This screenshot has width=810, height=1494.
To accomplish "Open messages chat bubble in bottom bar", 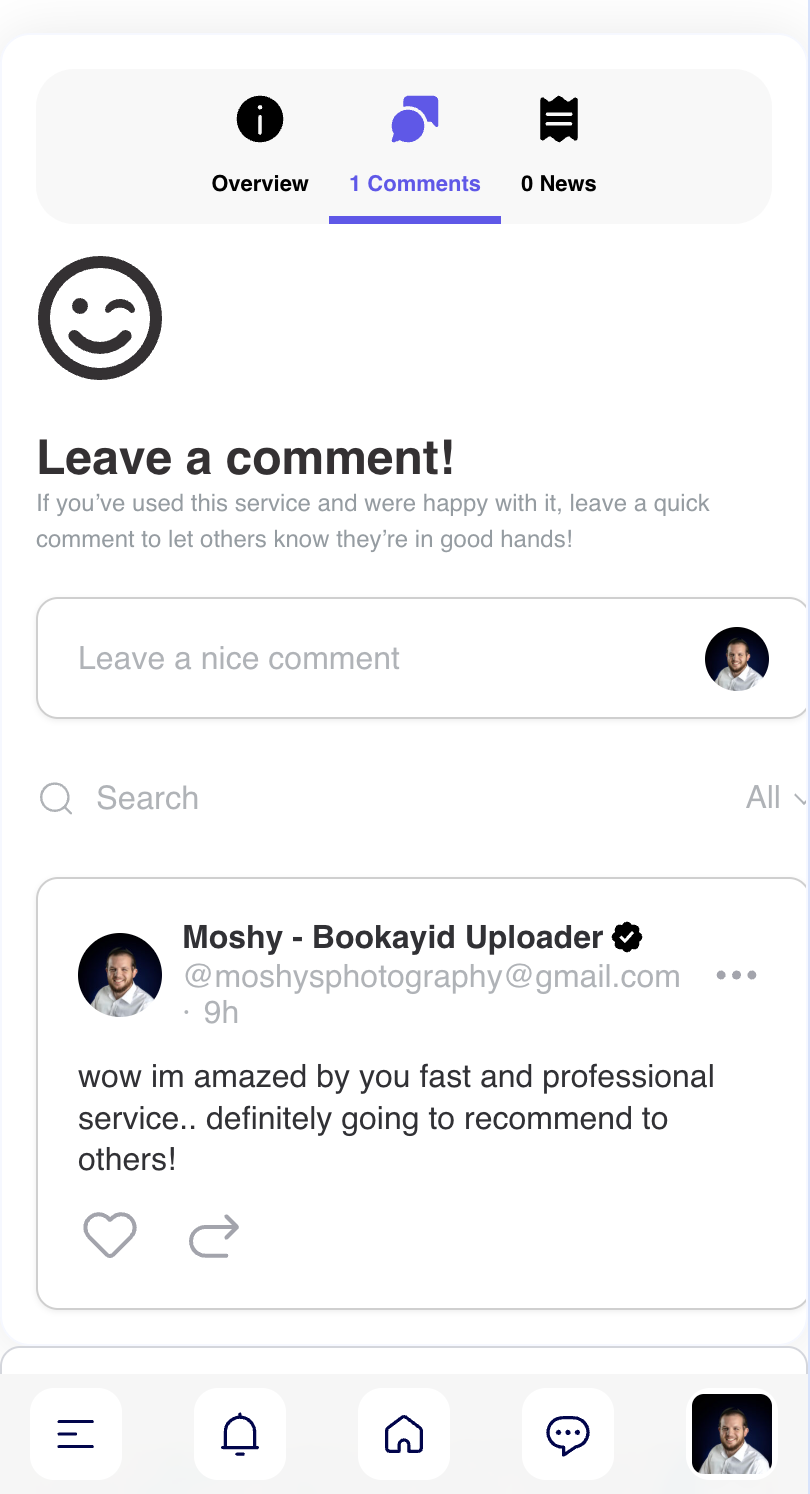I will [x=568, y=1434].
